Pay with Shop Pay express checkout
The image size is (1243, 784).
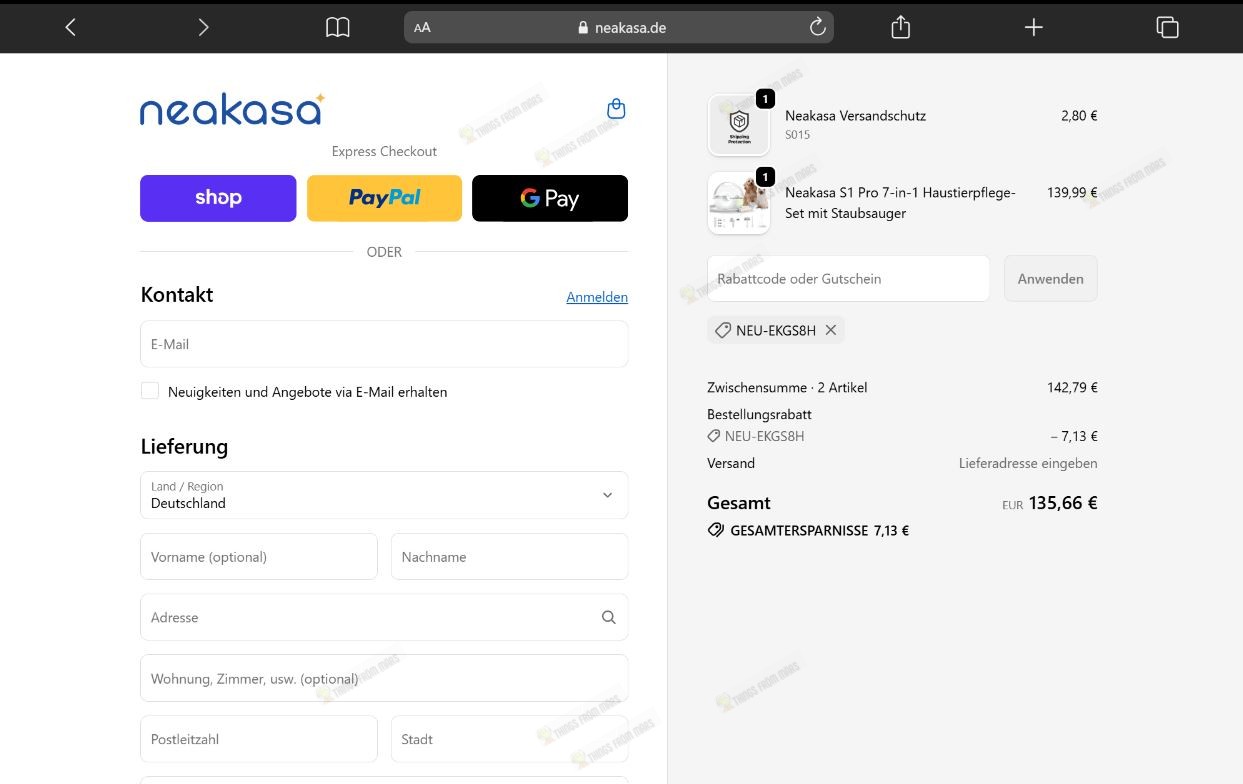tap(218, 198)
